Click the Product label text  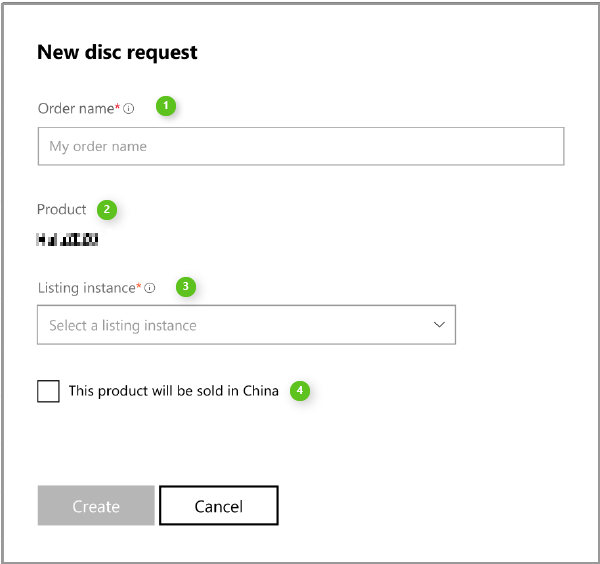pos(62,210)
